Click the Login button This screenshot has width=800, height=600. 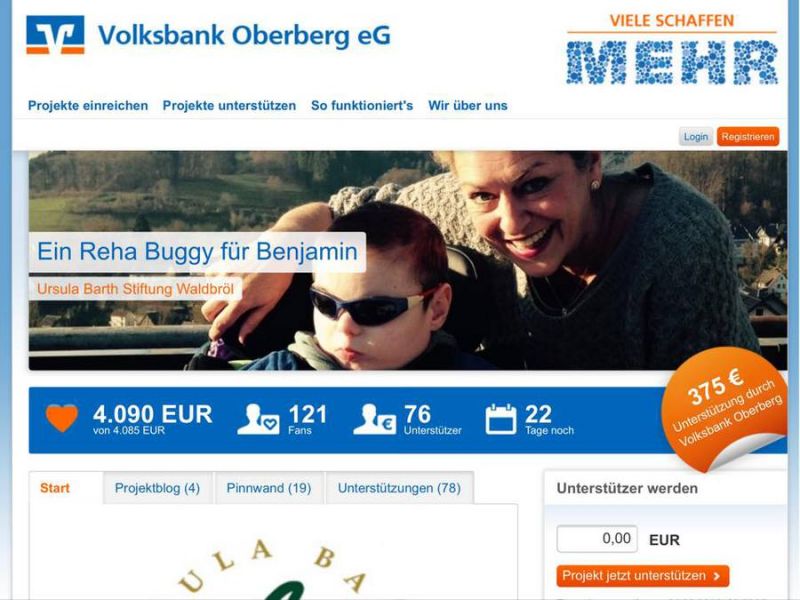pyautogui.click(x=696, y=137)
